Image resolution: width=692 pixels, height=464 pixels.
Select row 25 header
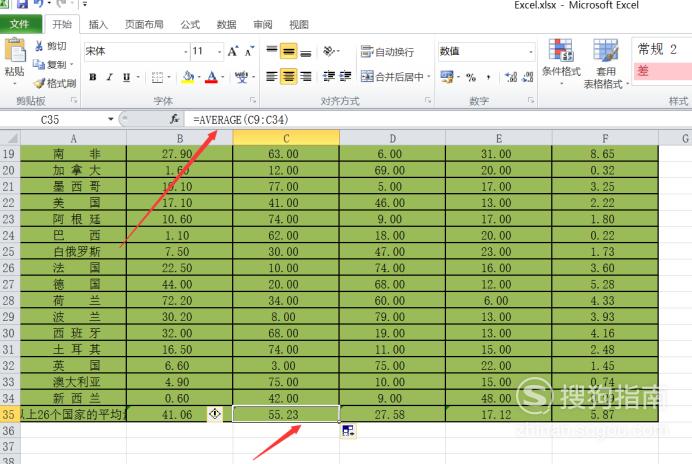pyautogui.click(x=10, y=252)
